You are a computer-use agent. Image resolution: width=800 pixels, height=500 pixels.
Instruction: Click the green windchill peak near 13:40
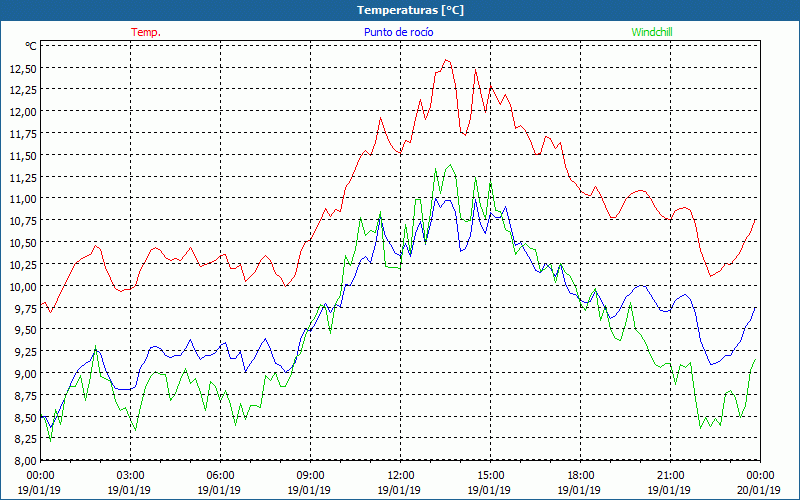[450, 165]
